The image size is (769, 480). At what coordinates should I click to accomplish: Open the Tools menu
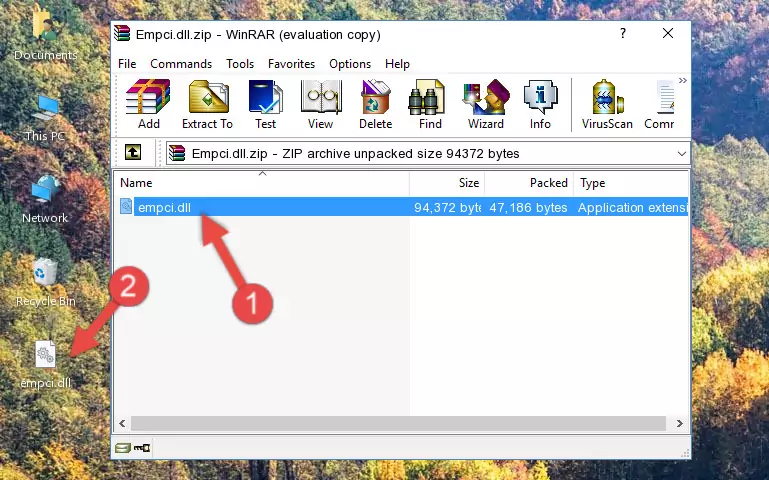click(x=240, y=64)
